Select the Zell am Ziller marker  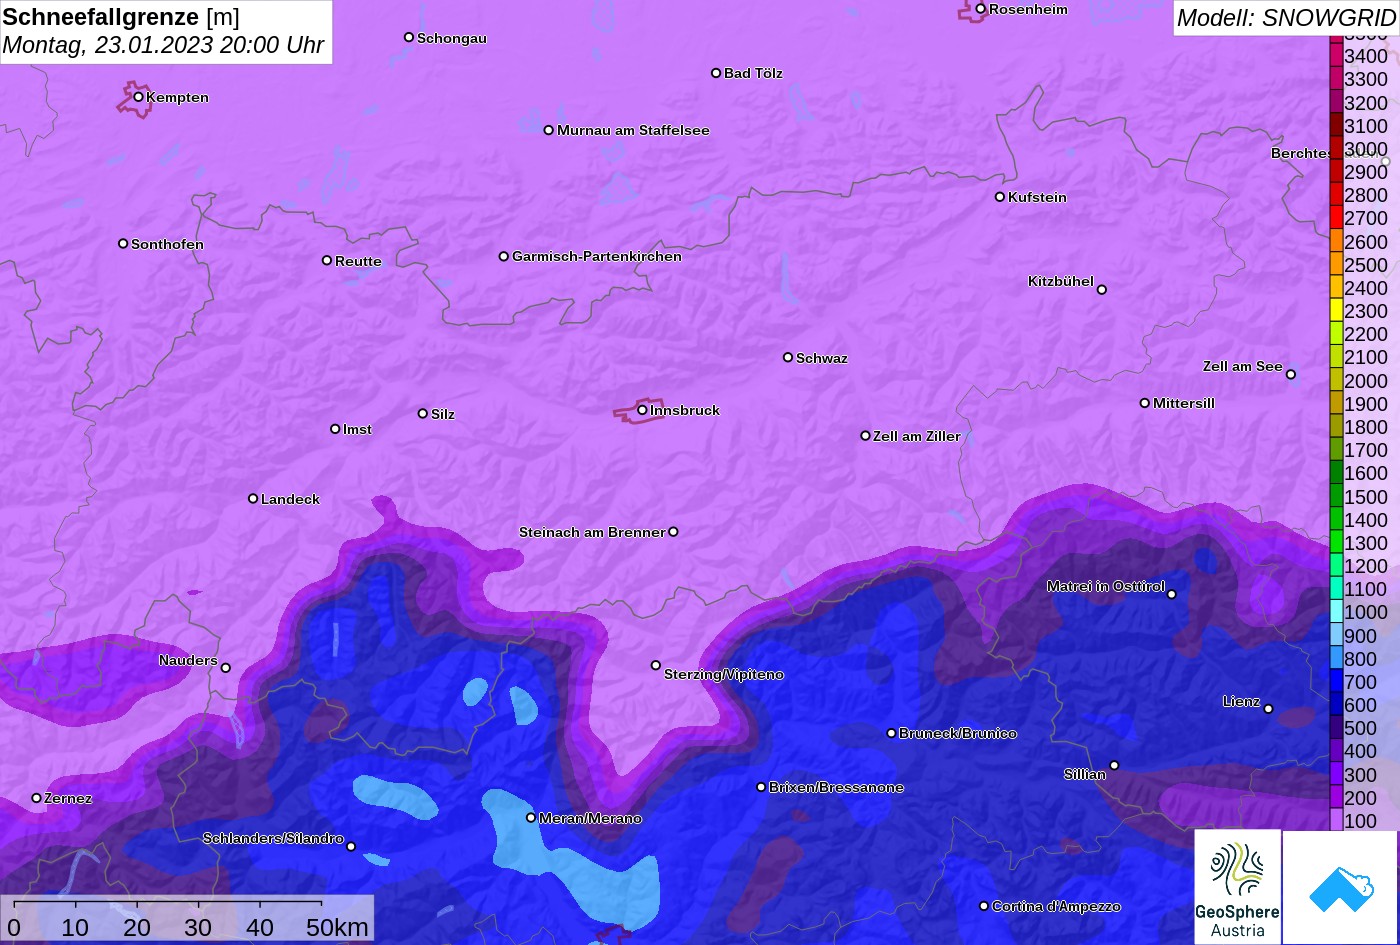866,436
